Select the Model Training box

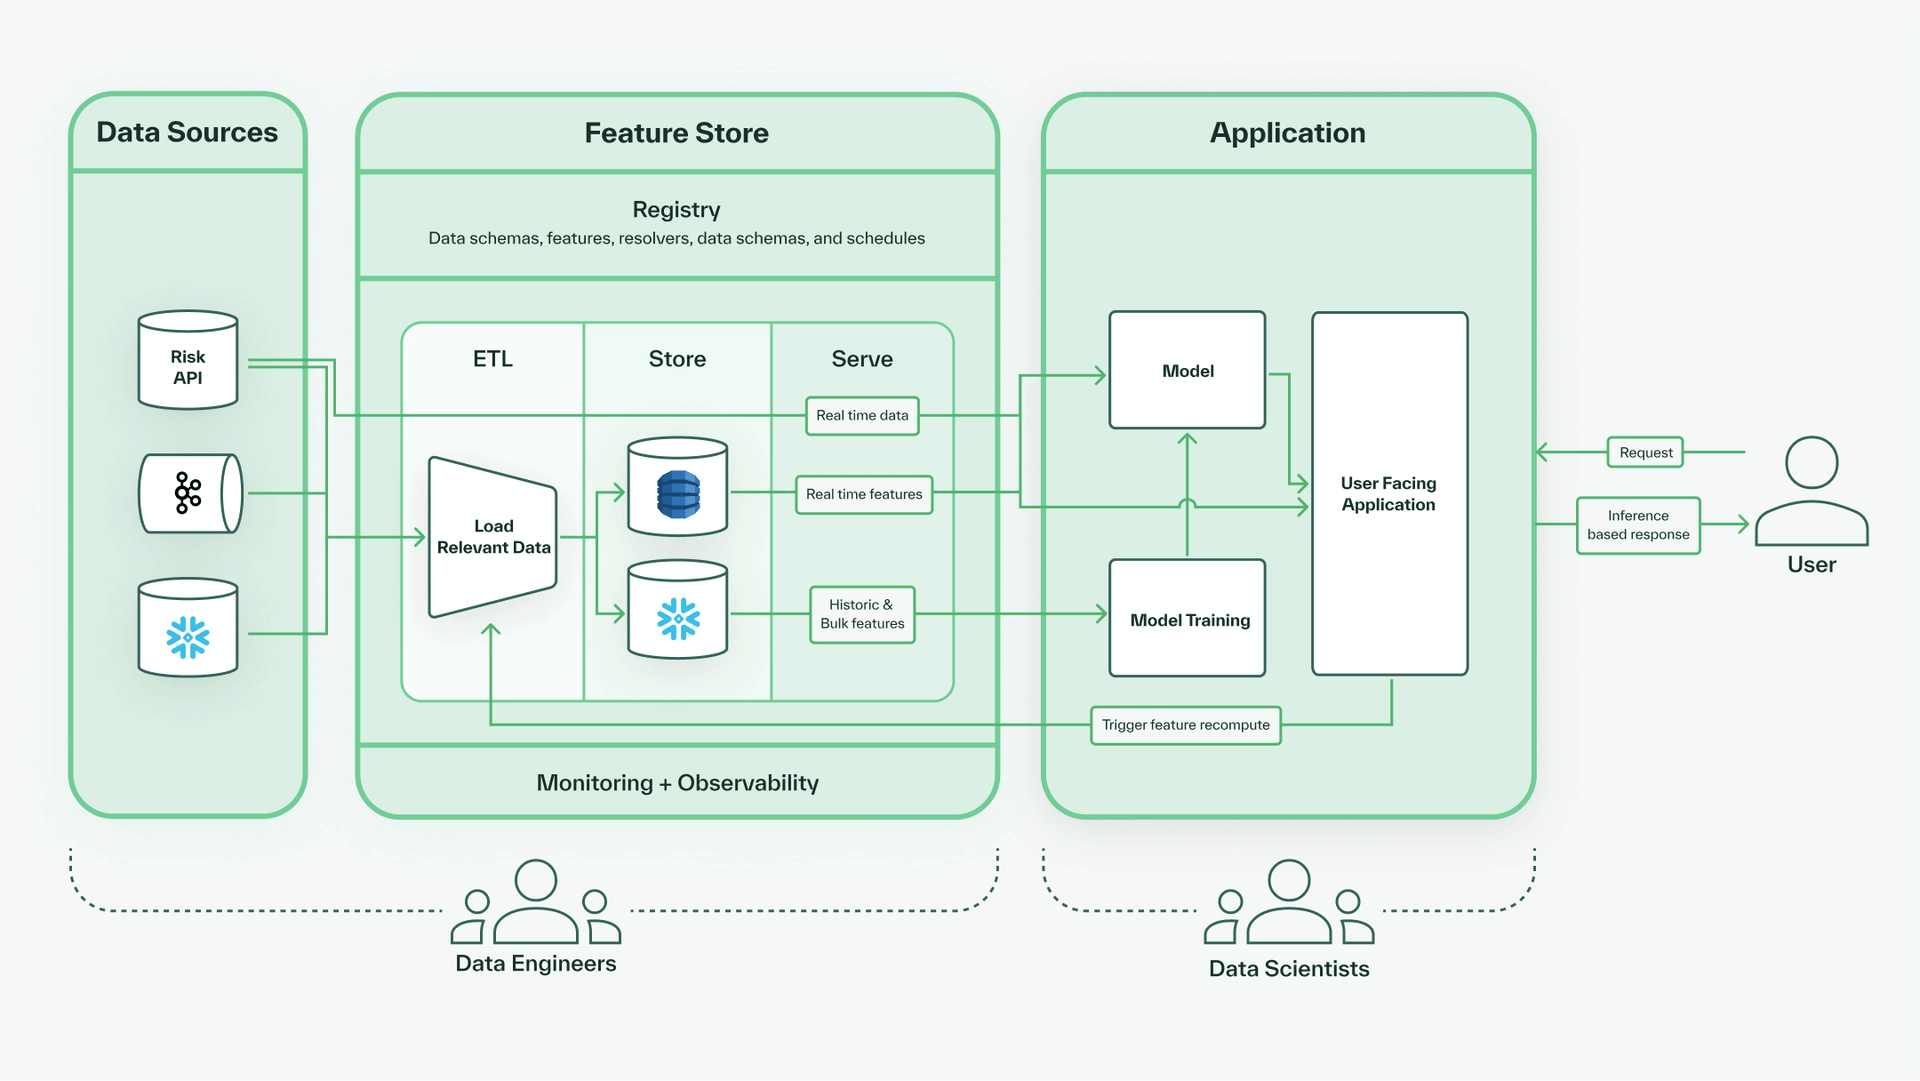tap(1188, 619)
